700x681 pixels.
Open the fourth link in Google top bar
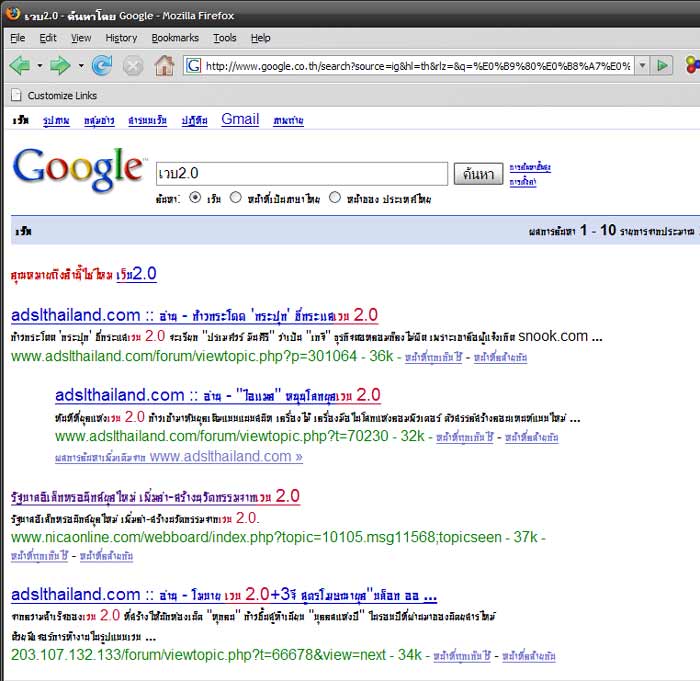[x=147, y=121]
